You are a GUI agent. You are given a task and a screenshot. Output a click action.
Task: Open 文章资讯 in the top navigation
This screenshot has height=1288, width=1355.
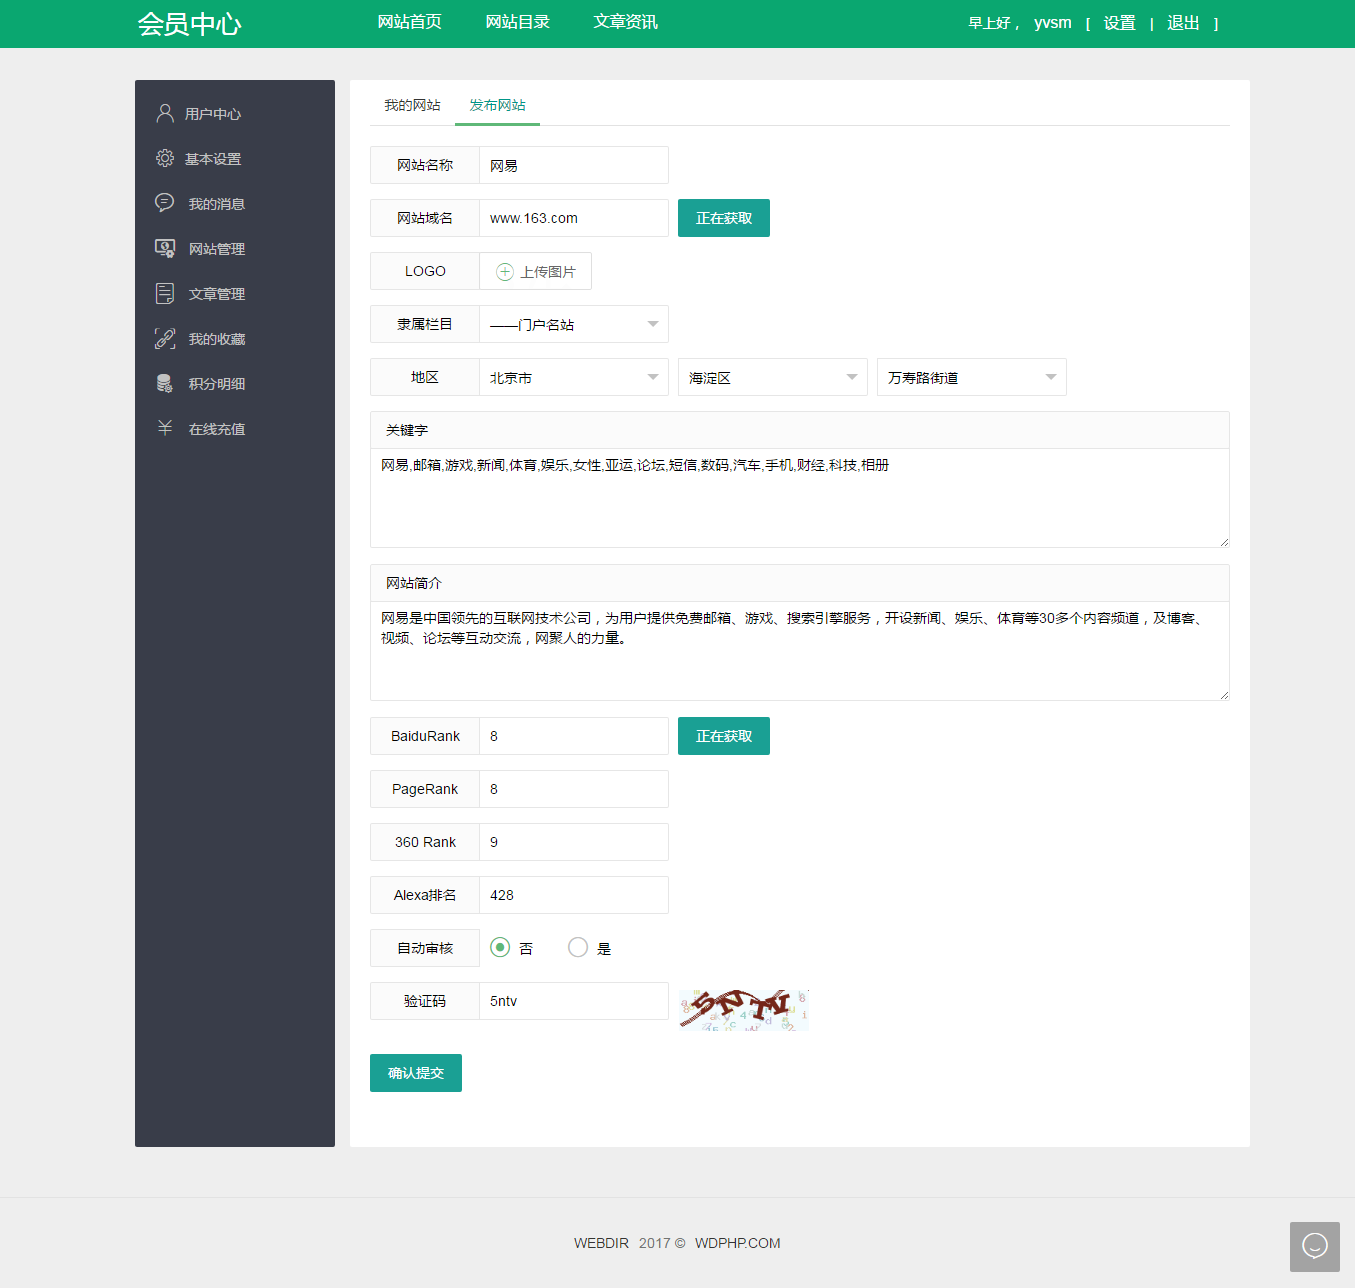coord(626,22)
